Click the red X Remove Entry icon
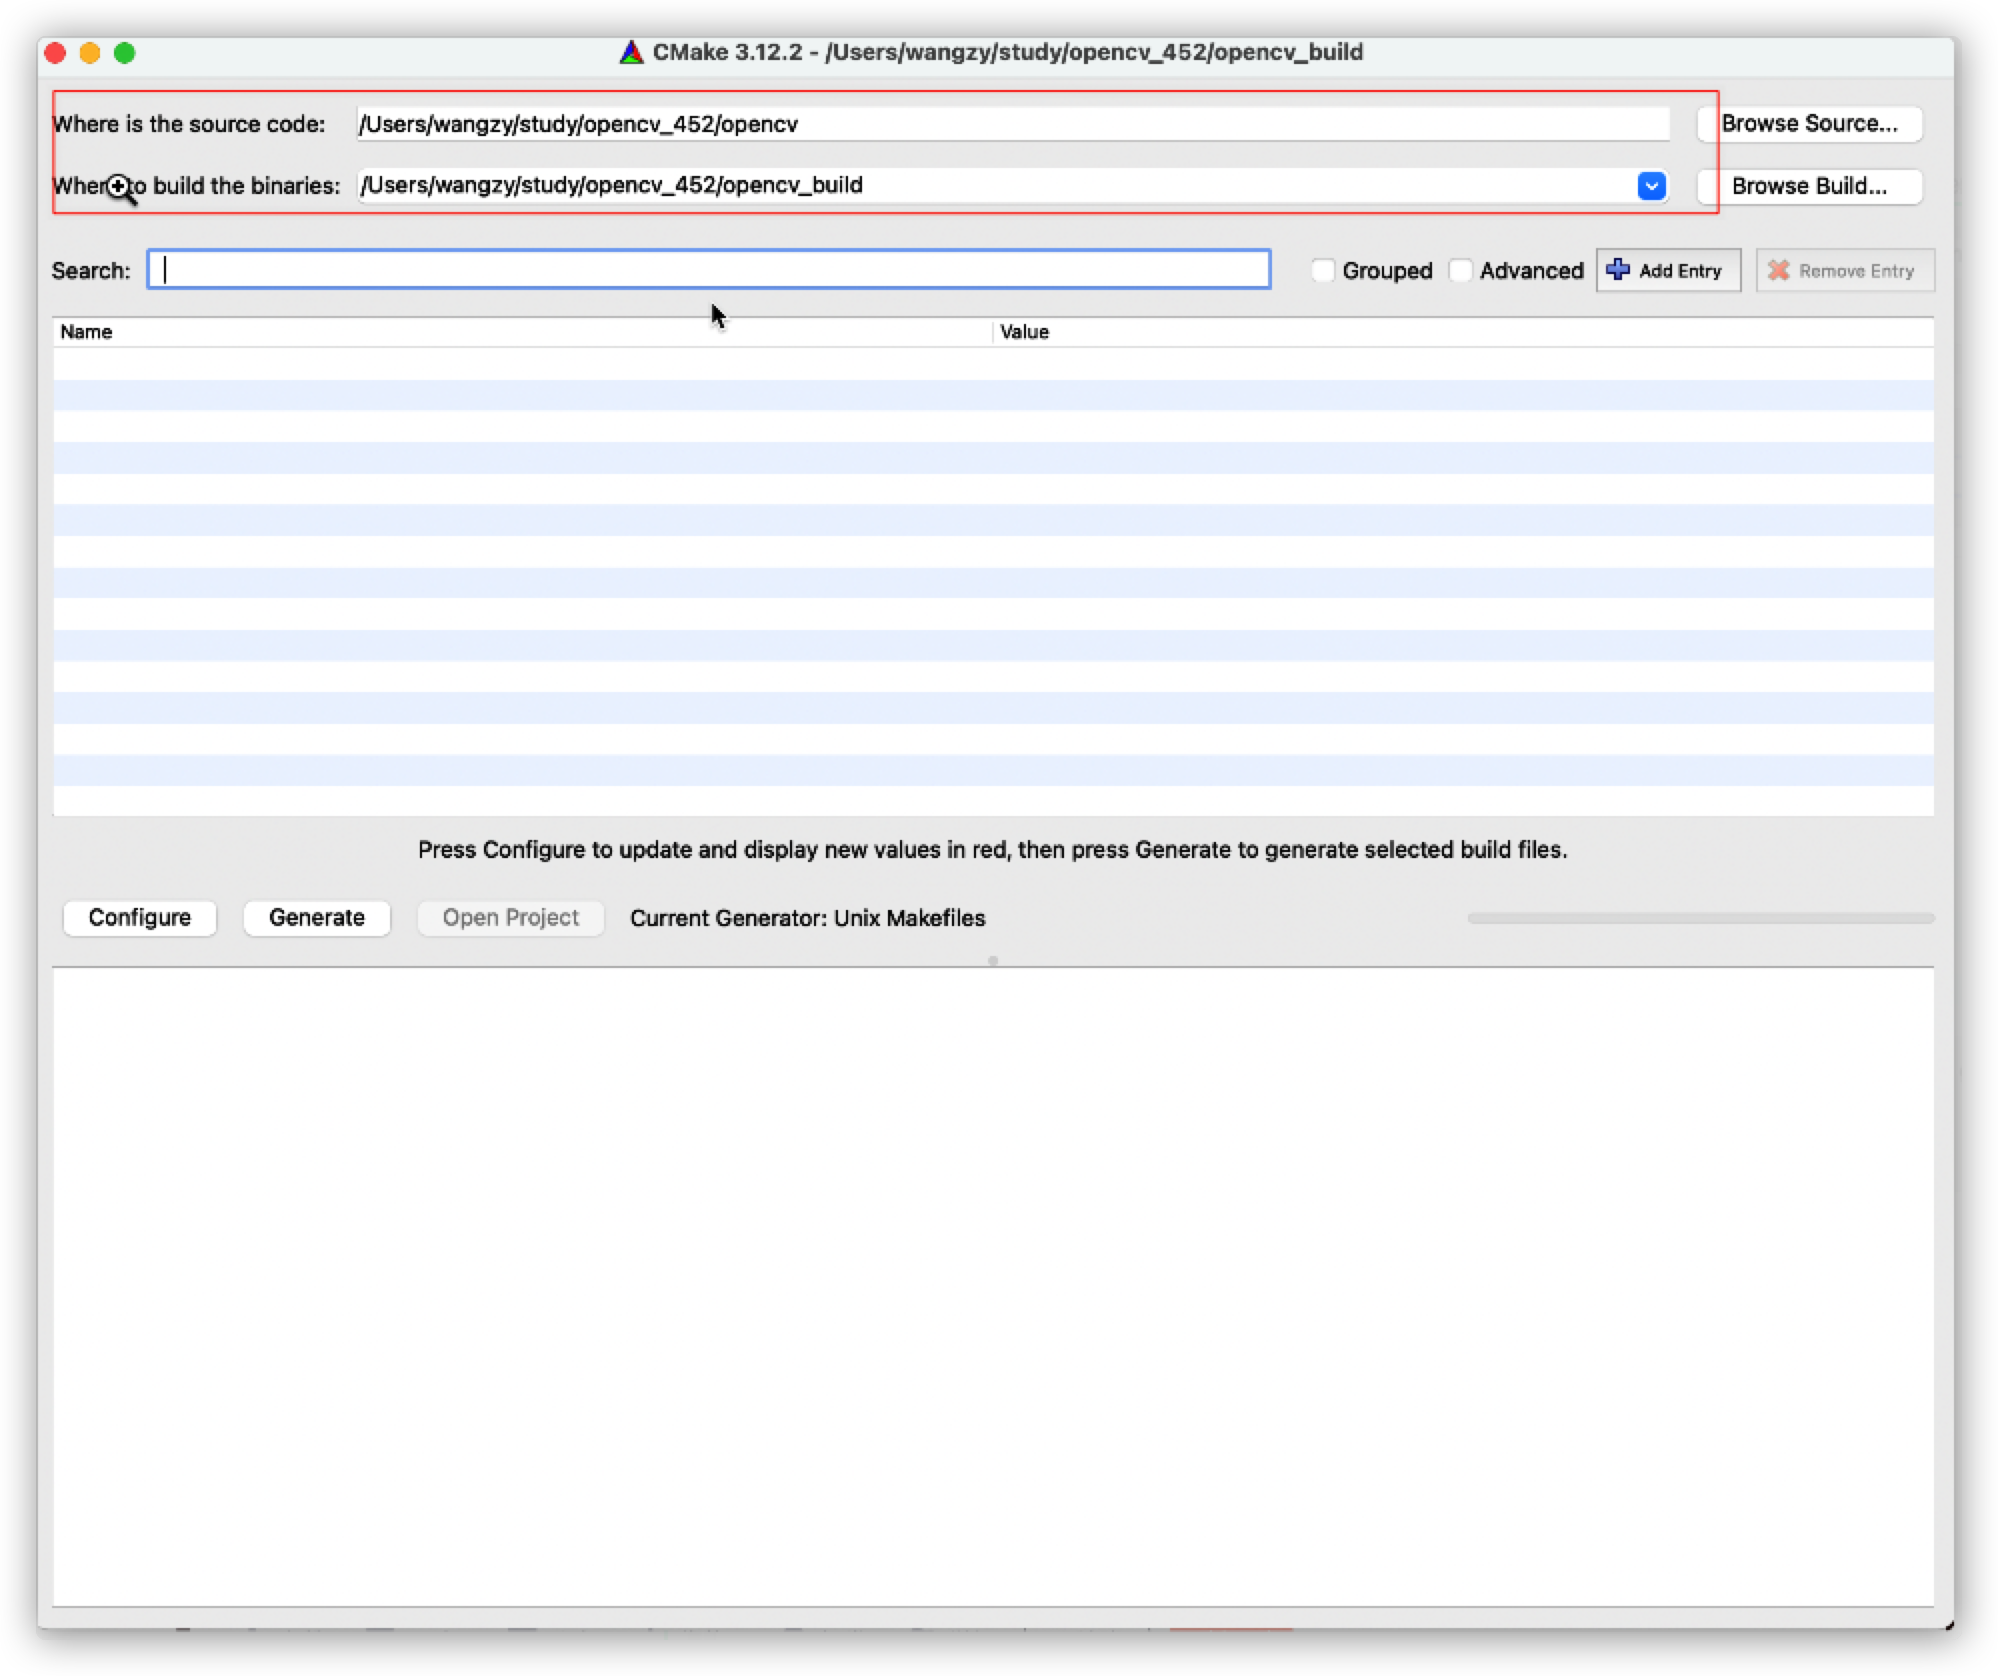The image size is (1998, 1676). (1778, 270)
